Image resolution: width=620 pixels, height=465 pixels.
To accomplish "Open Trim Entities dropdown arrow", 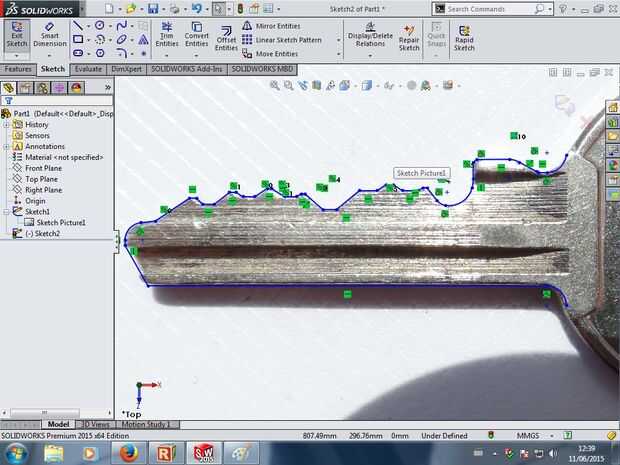I will (167, 56).
